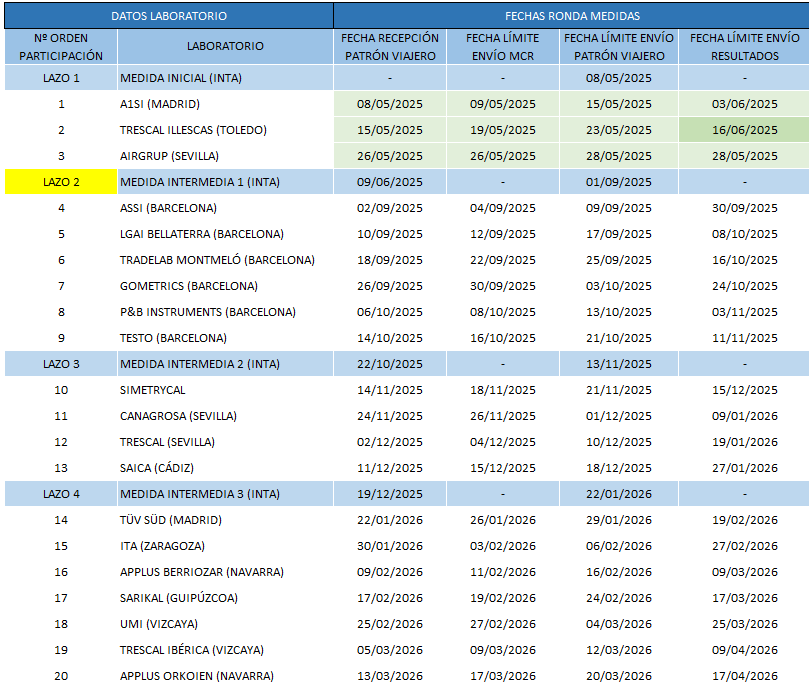
Task: Select TRESCAL ILLESCAS (TOLEDO) laboratory cell
Action: 225,130
